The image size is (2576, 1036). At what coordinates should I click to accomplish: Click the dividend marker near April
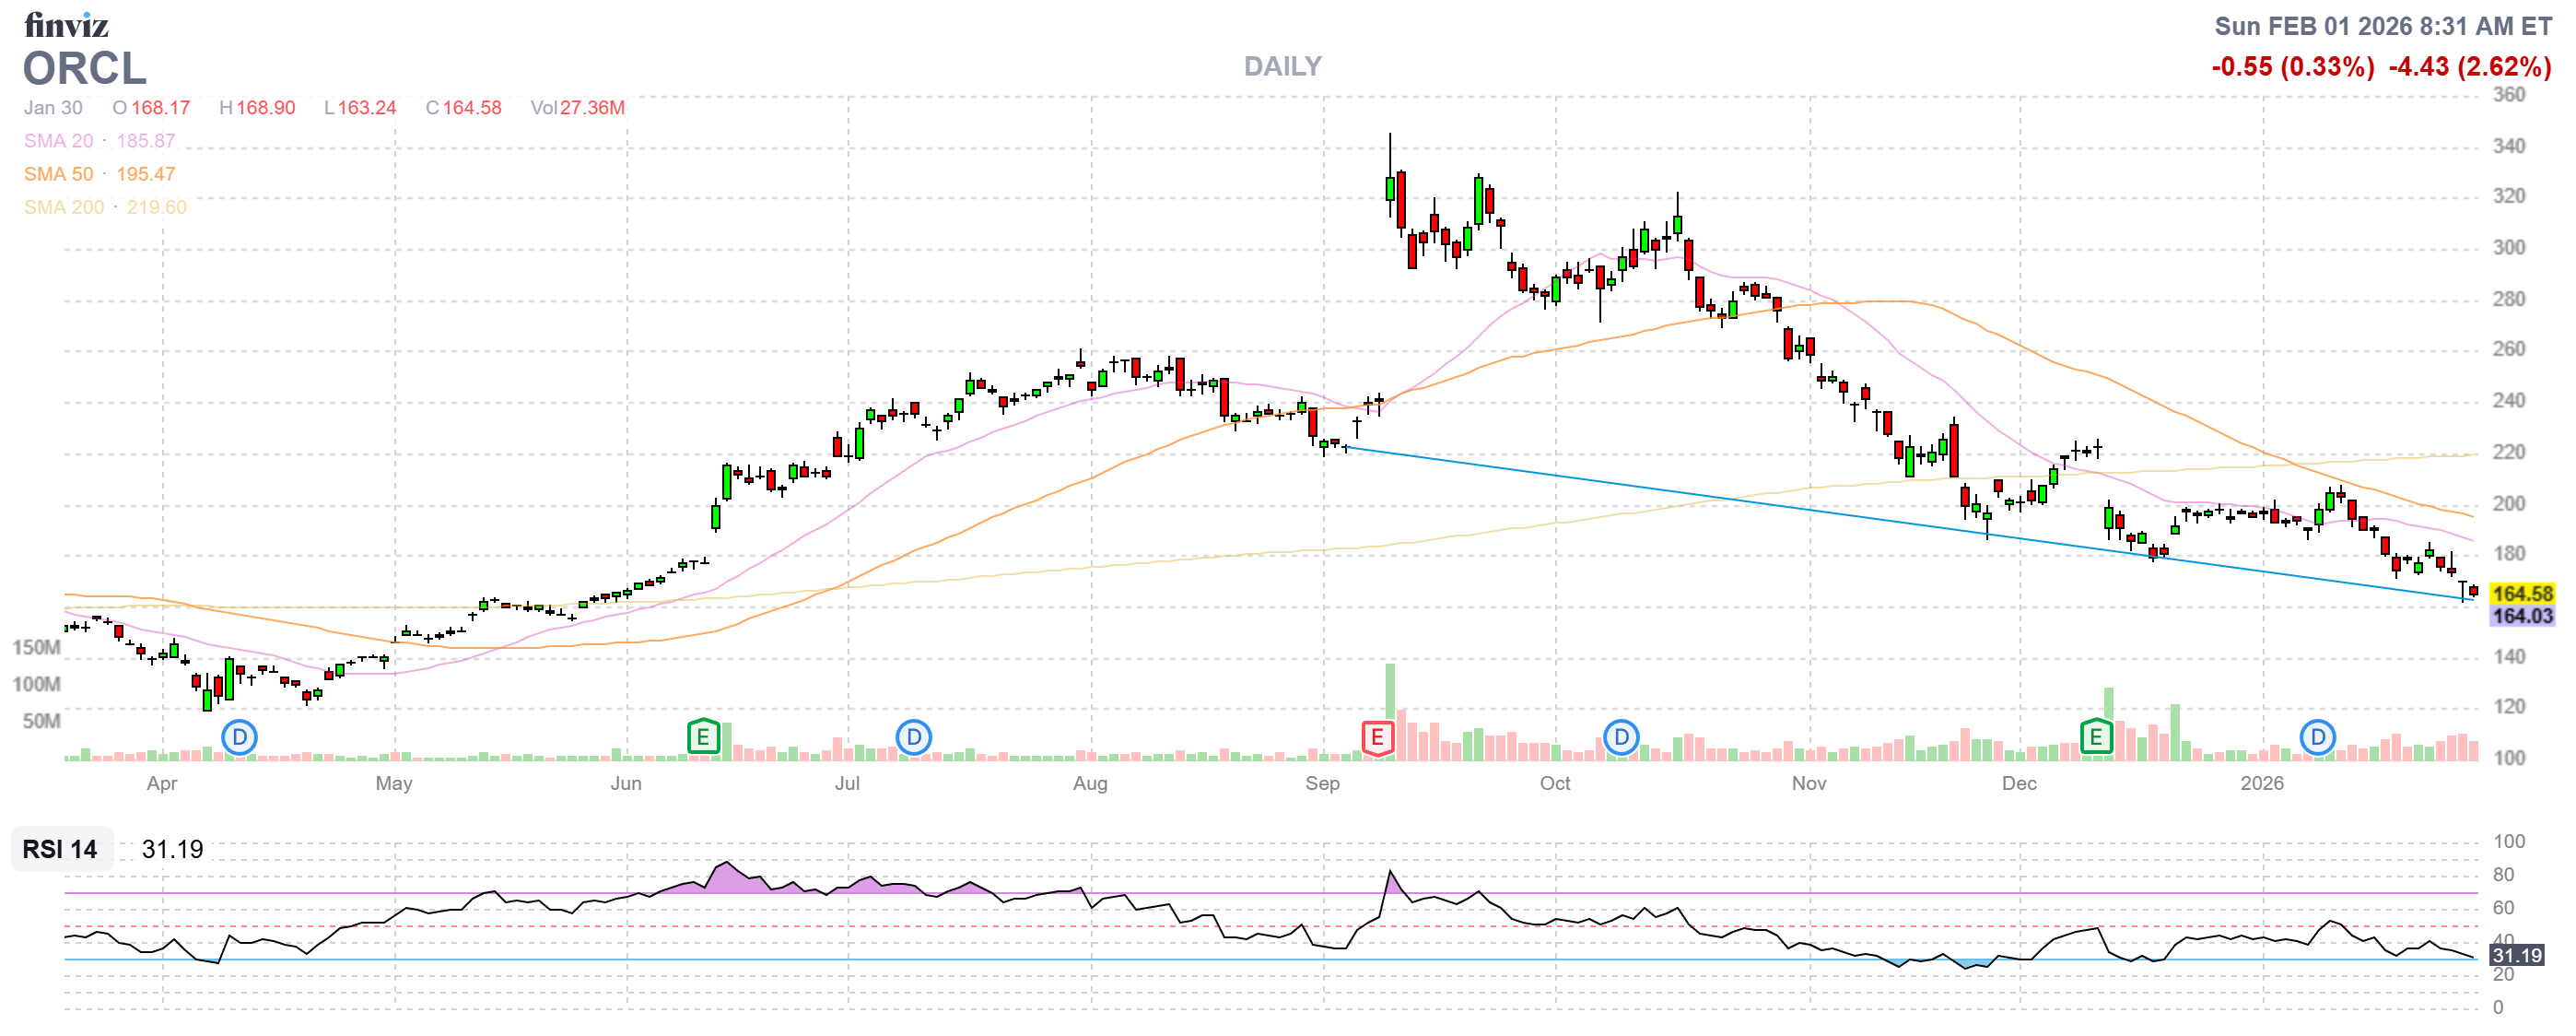point(239,738)
